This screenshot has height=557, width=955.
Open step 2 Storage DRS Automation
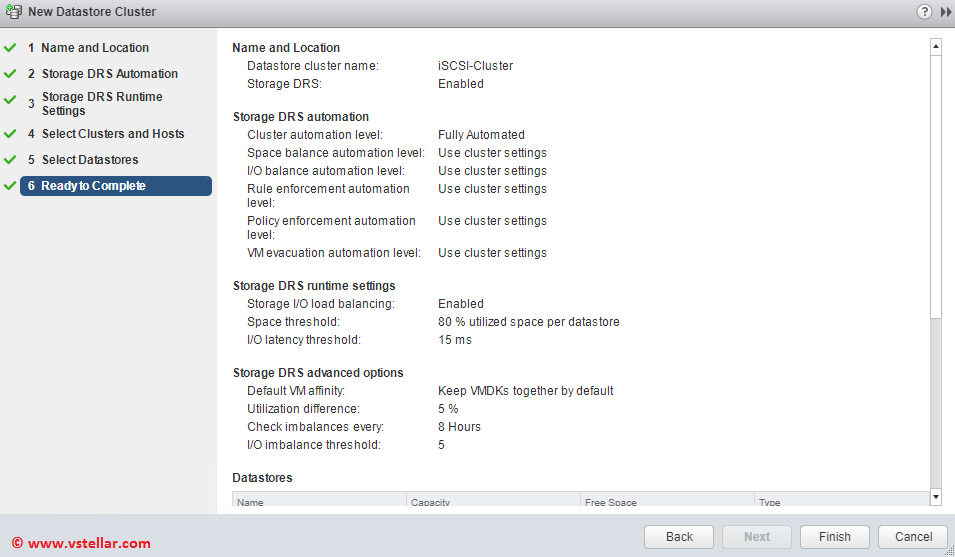109,74
